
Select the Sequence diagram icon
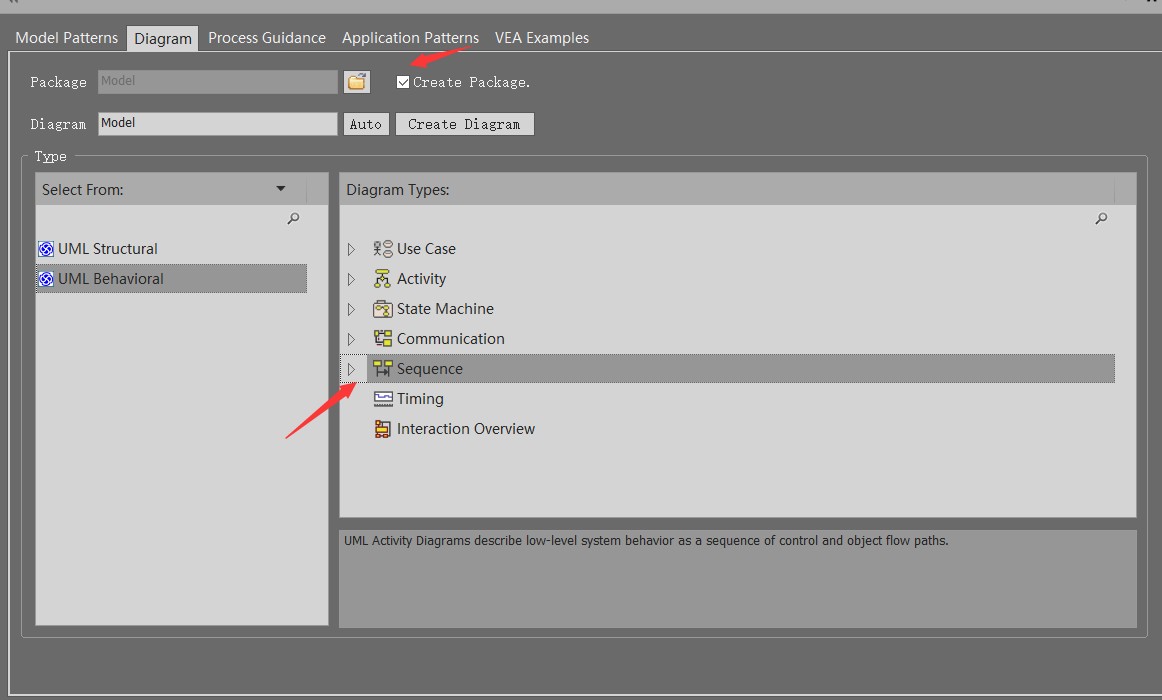tap(383, 368)
